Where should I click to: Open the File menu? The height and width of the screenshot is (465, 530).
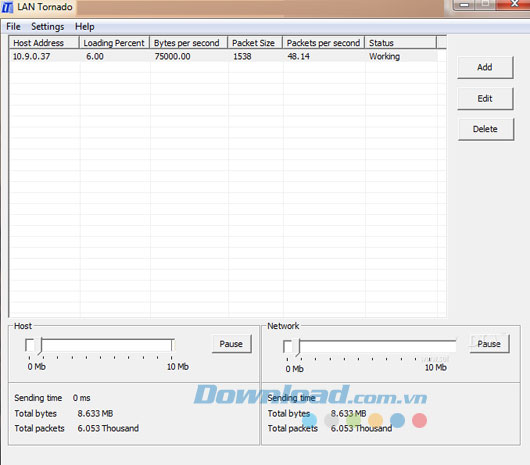click(13, 26)
